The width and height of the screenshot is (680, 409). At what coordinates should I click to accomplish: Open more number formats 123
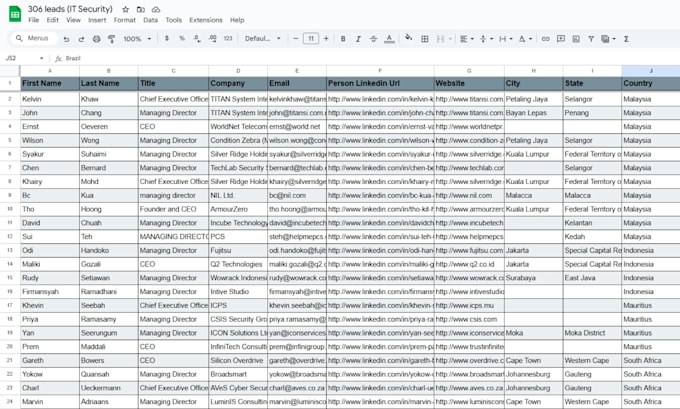pos(228,39)
